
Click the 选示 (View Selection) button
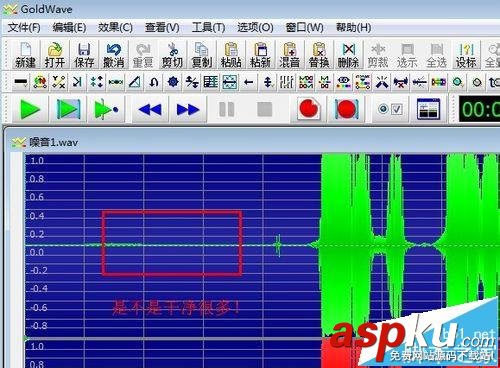407,55
